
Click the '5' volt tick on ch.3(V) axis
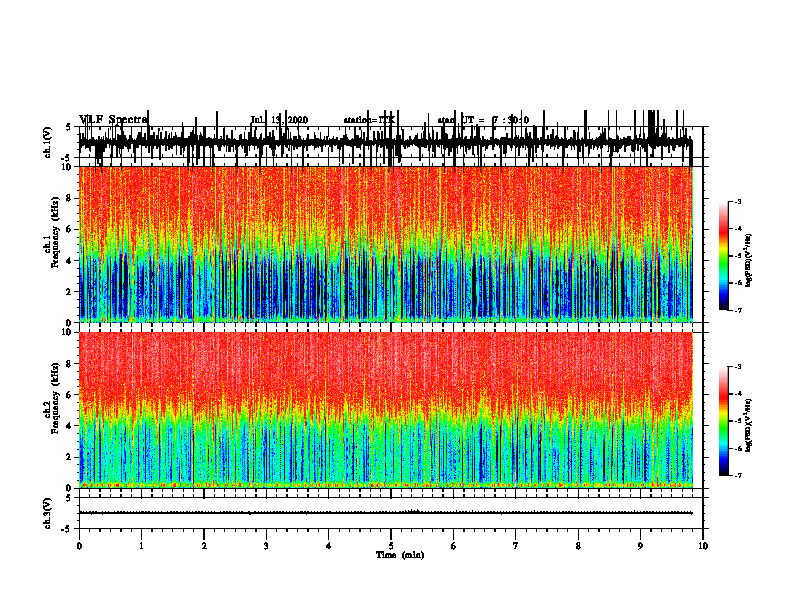[68, 499]
